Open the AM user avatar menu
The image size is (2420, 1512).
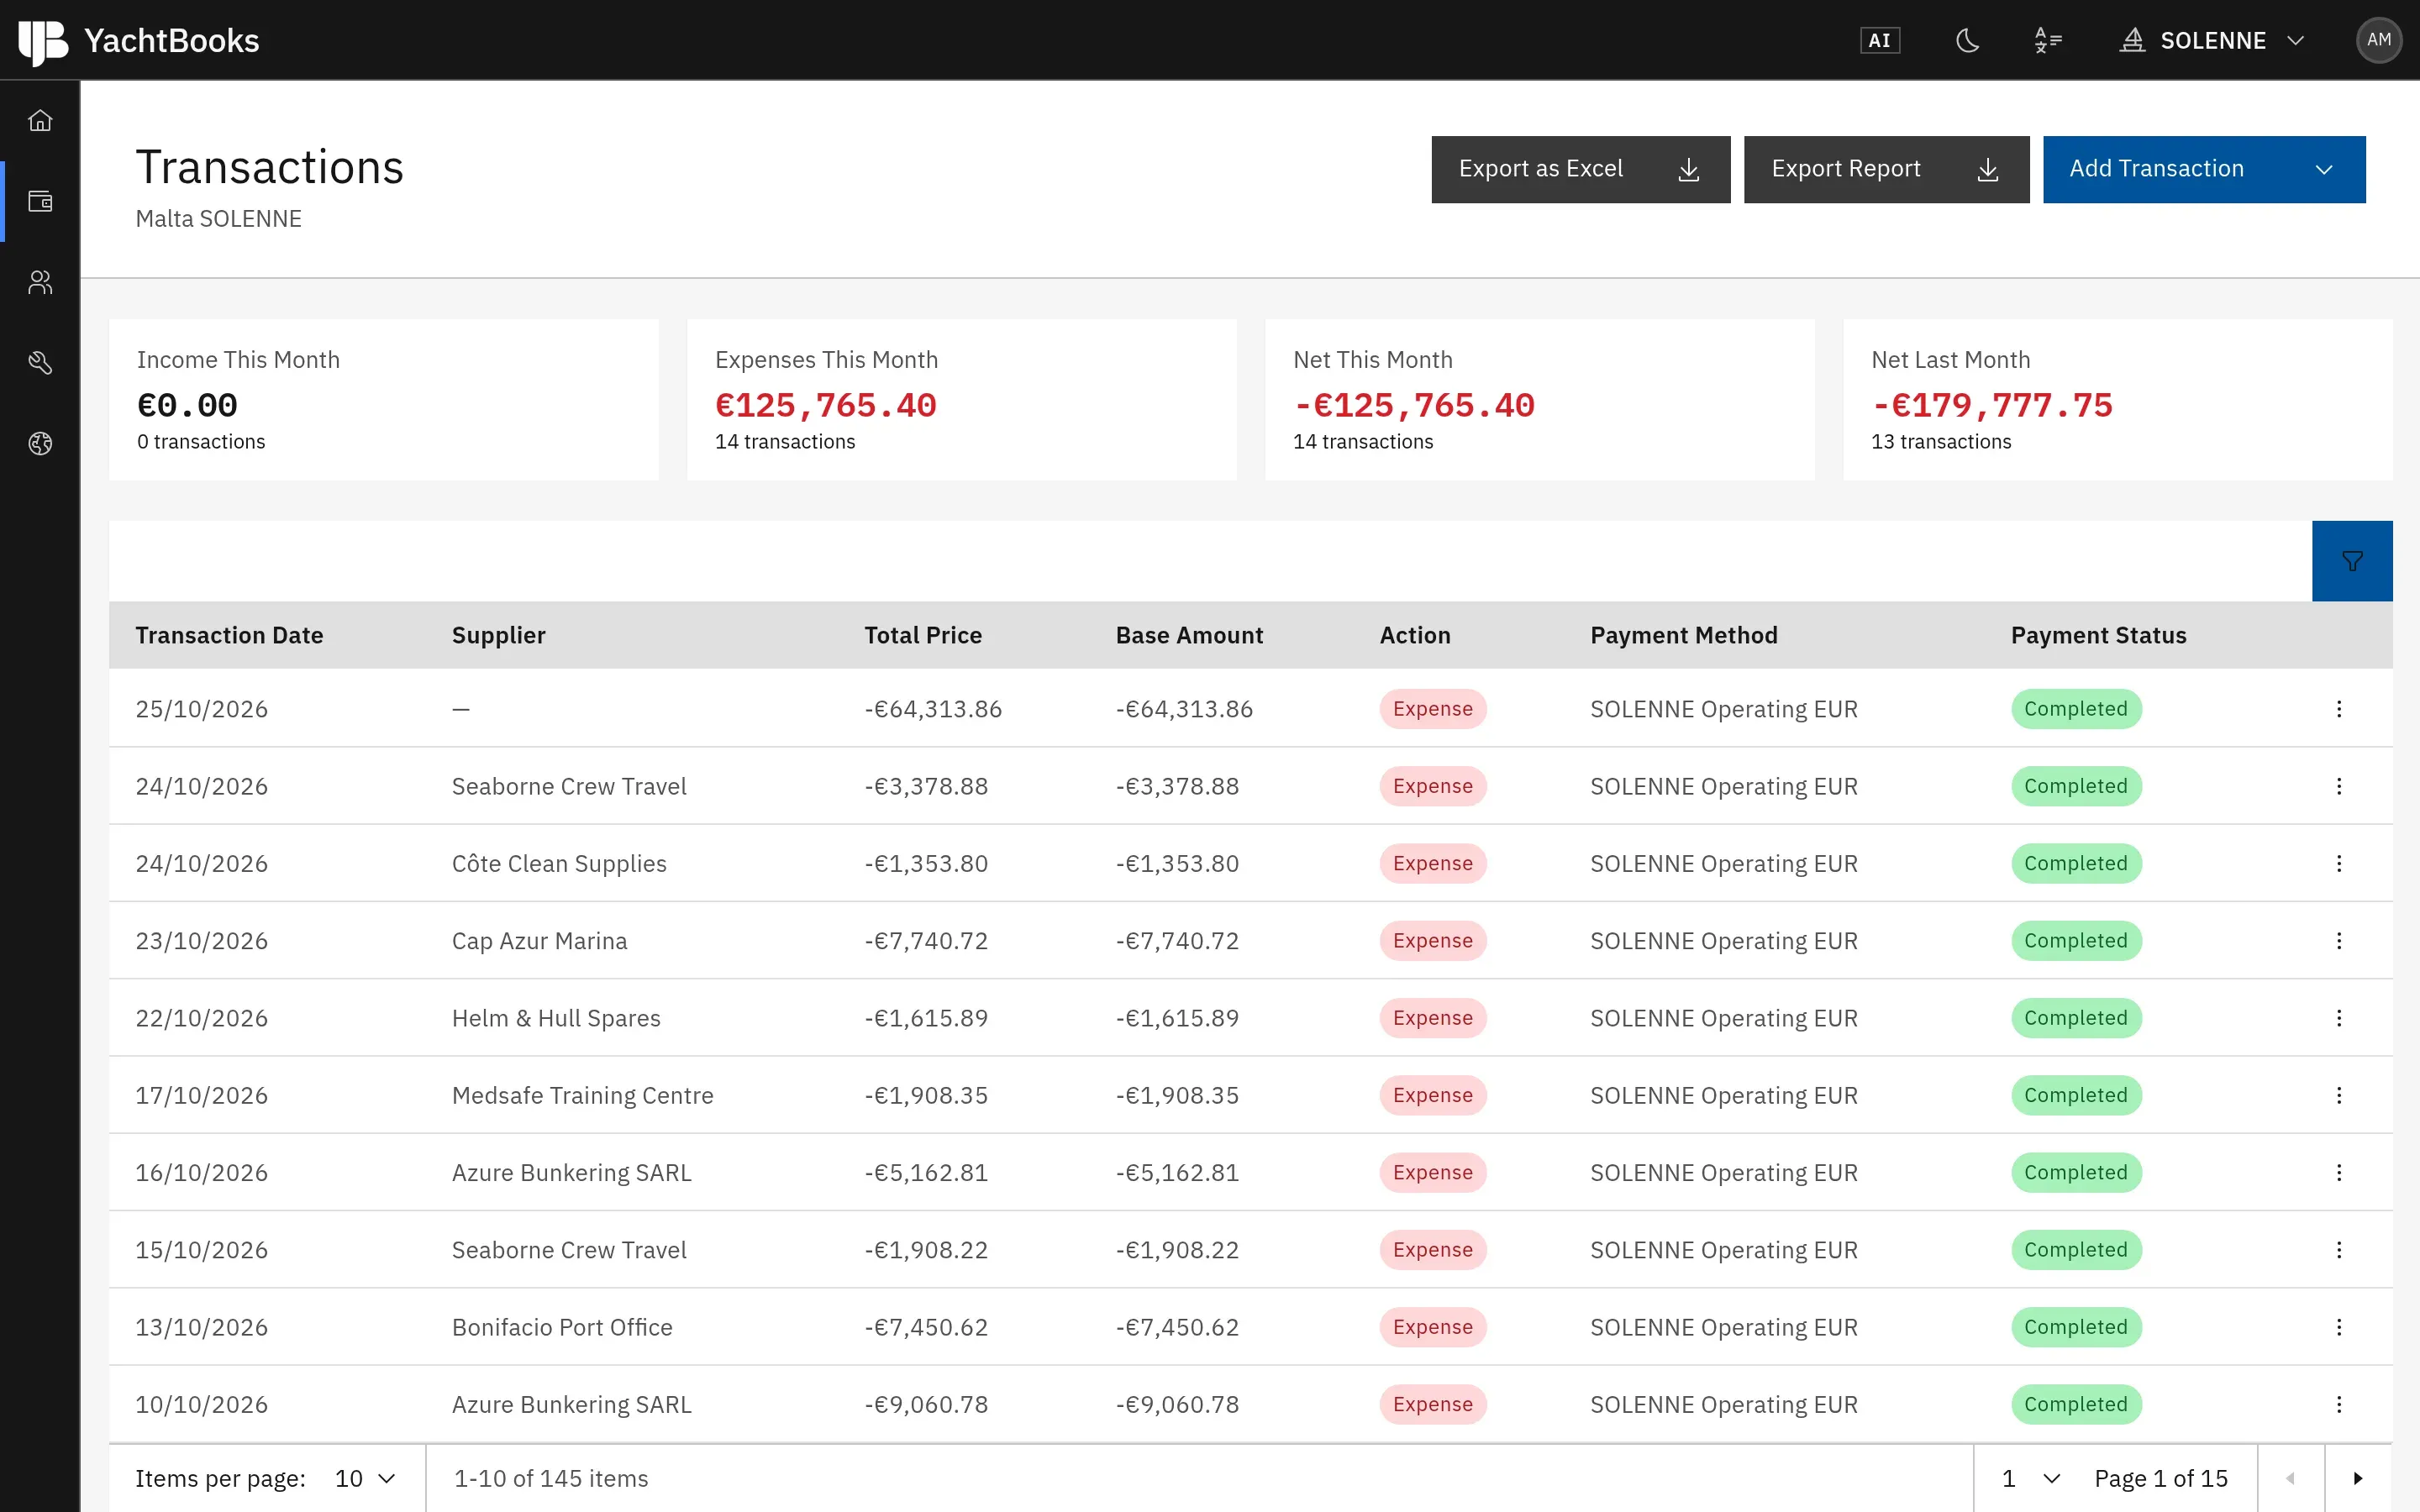(x=2378, y=41)
